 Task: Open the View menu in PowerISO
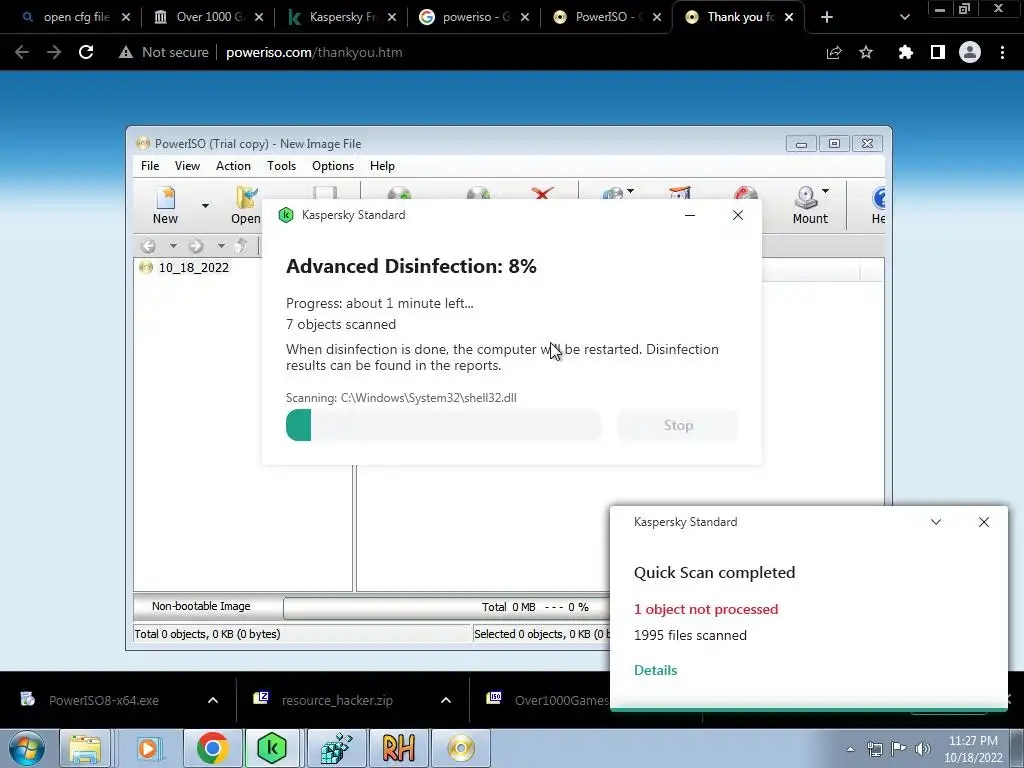[187, 166]
